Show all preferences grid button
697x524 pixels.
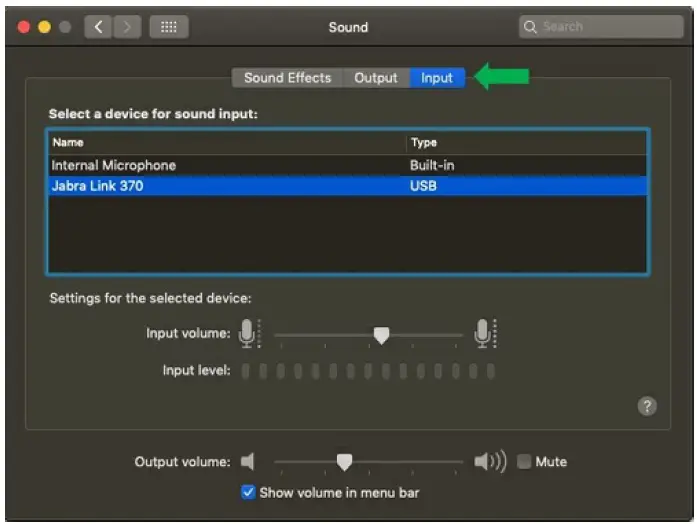coord(169,27)
